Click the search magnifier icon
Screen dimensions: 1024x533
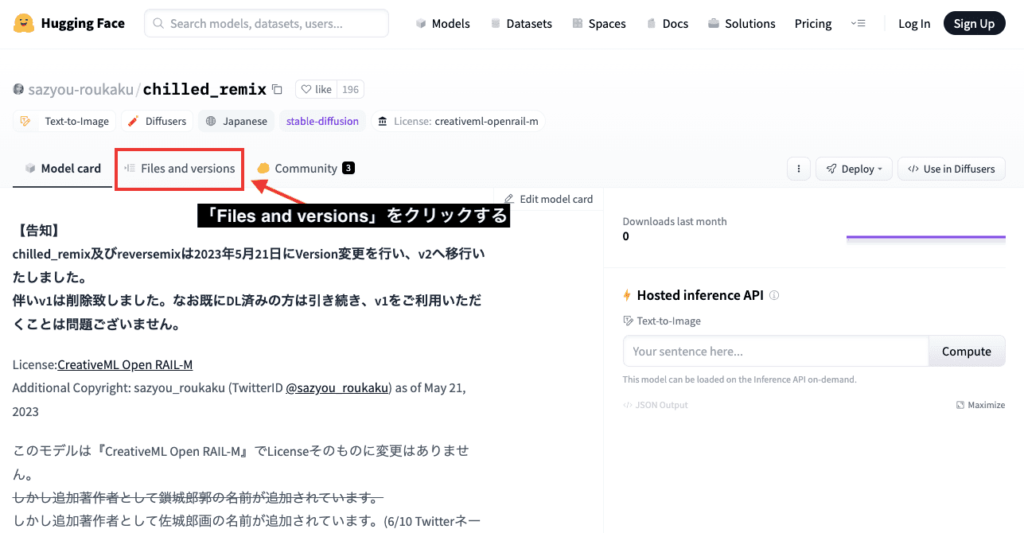pos(158,24)
